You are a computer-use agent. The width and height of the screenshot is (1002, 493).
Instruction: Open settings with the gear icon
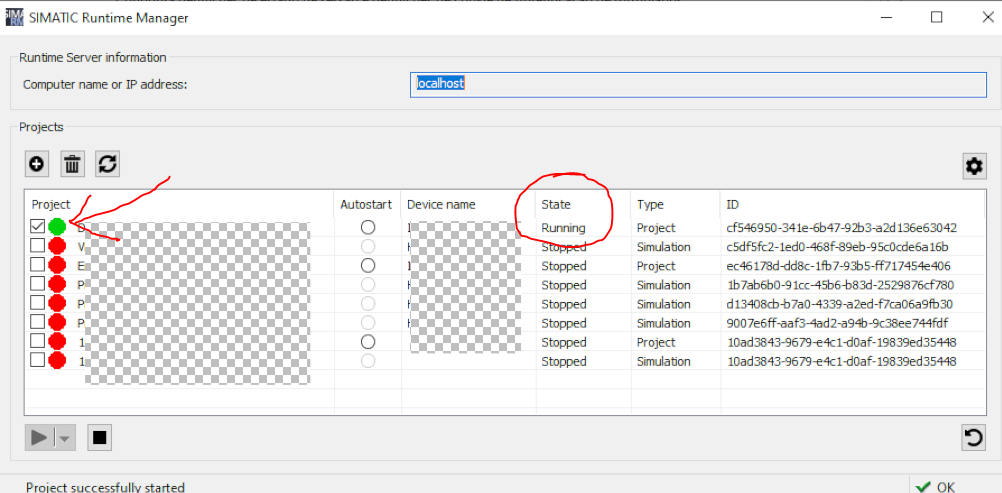click(x=974, y=166)
